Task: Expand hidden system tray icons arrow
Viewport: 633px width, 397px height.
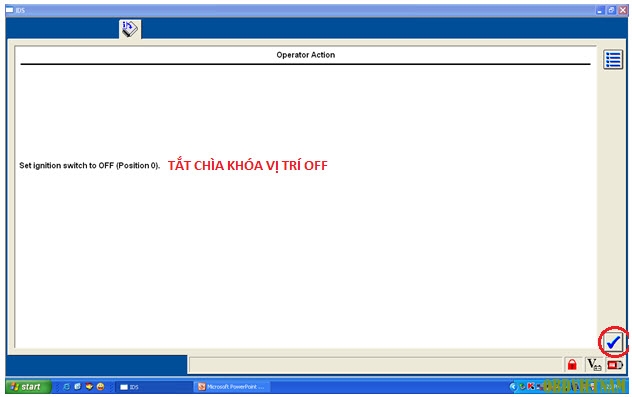Action: point(513,387)
